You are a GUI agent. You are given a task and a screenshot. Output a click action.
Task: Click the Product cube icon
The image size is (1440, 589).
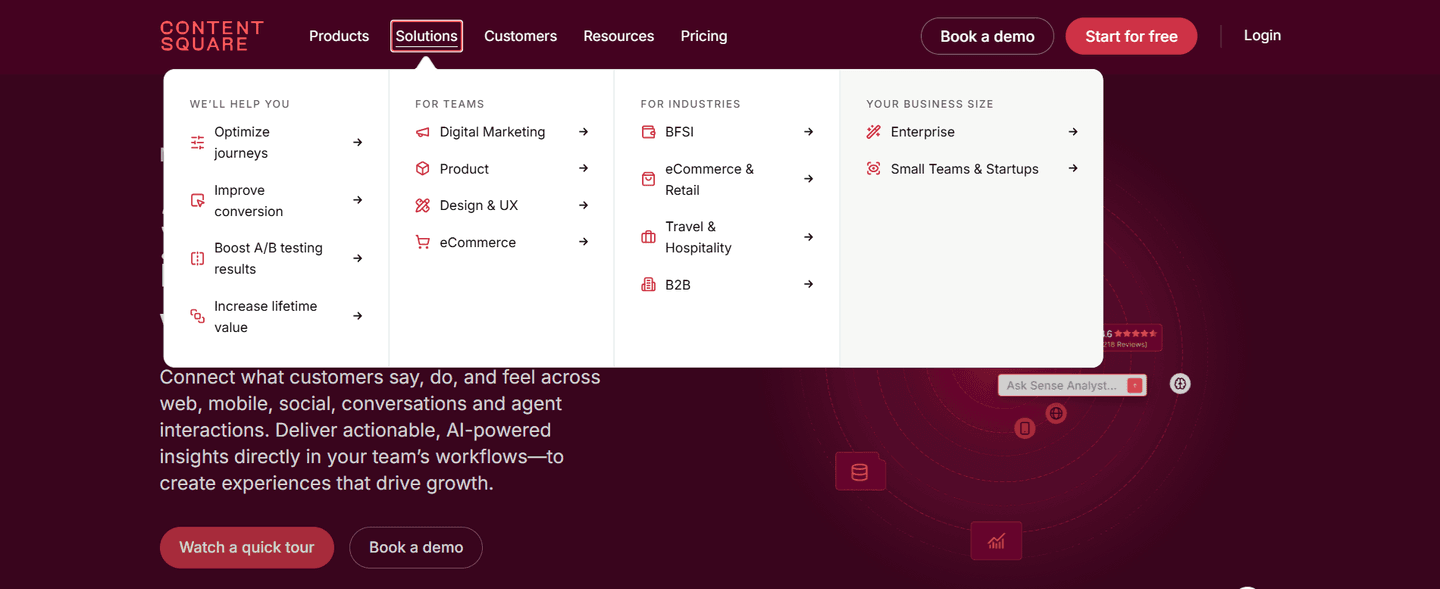[x=423, y=169]
